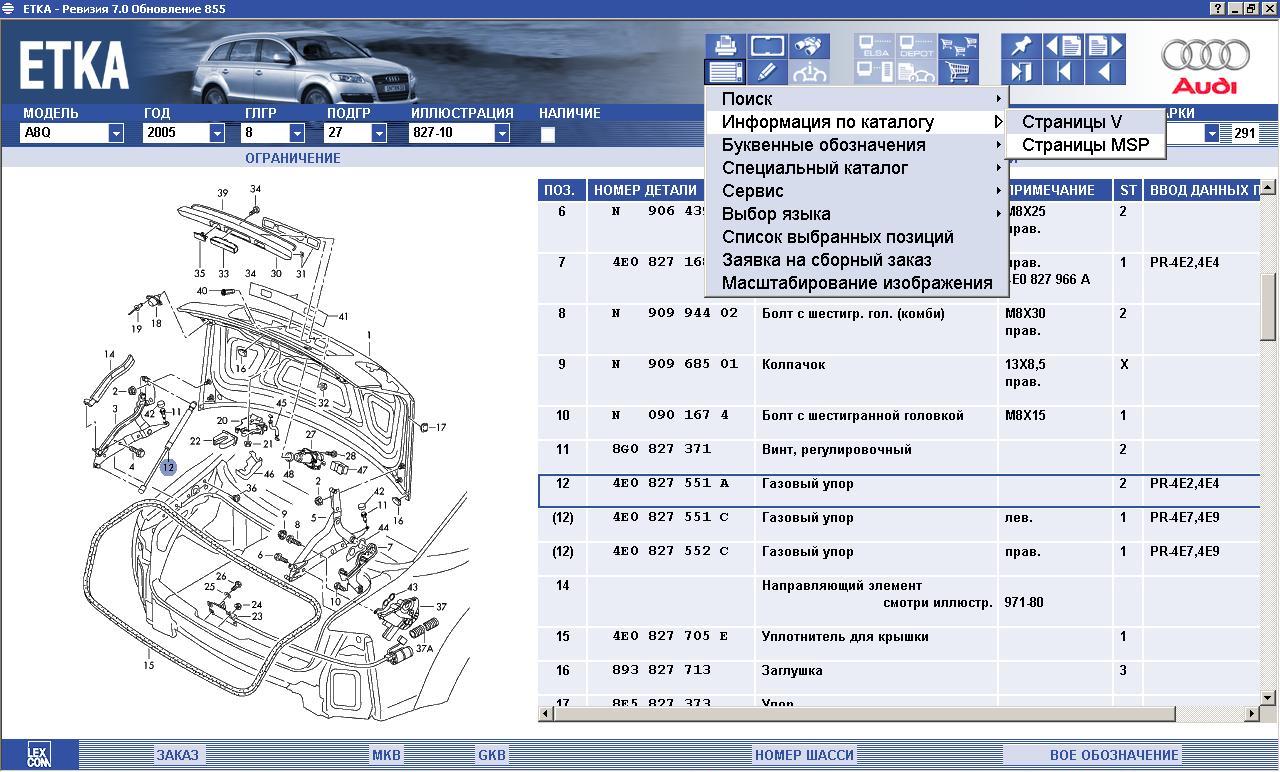Choose Масштабирование изображения from the menu

click(x=856, y=283)
